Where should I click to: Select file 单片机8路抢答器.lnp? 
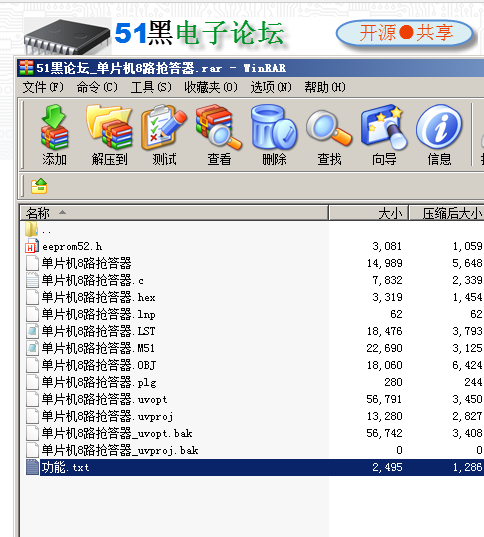tap(98, 314)
